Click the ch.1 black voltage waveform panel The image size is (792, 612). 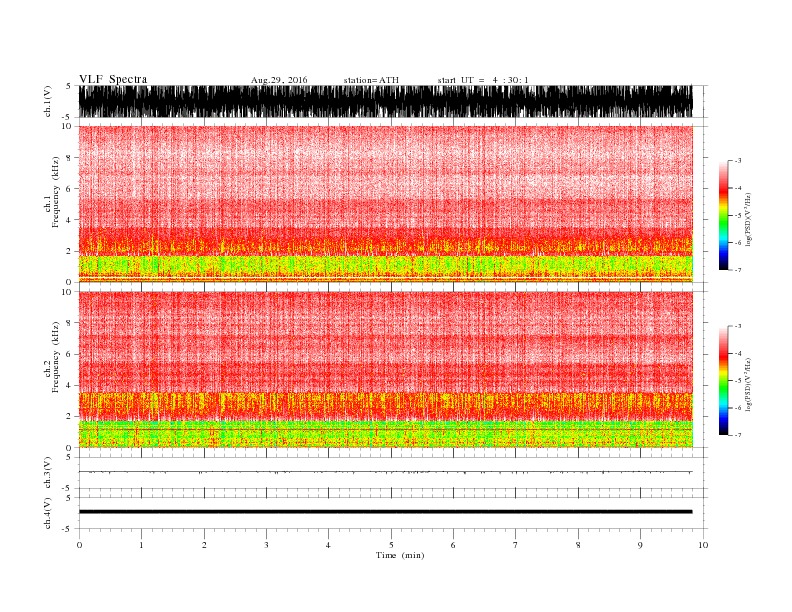pyautogui.click(x=385, y=101)
